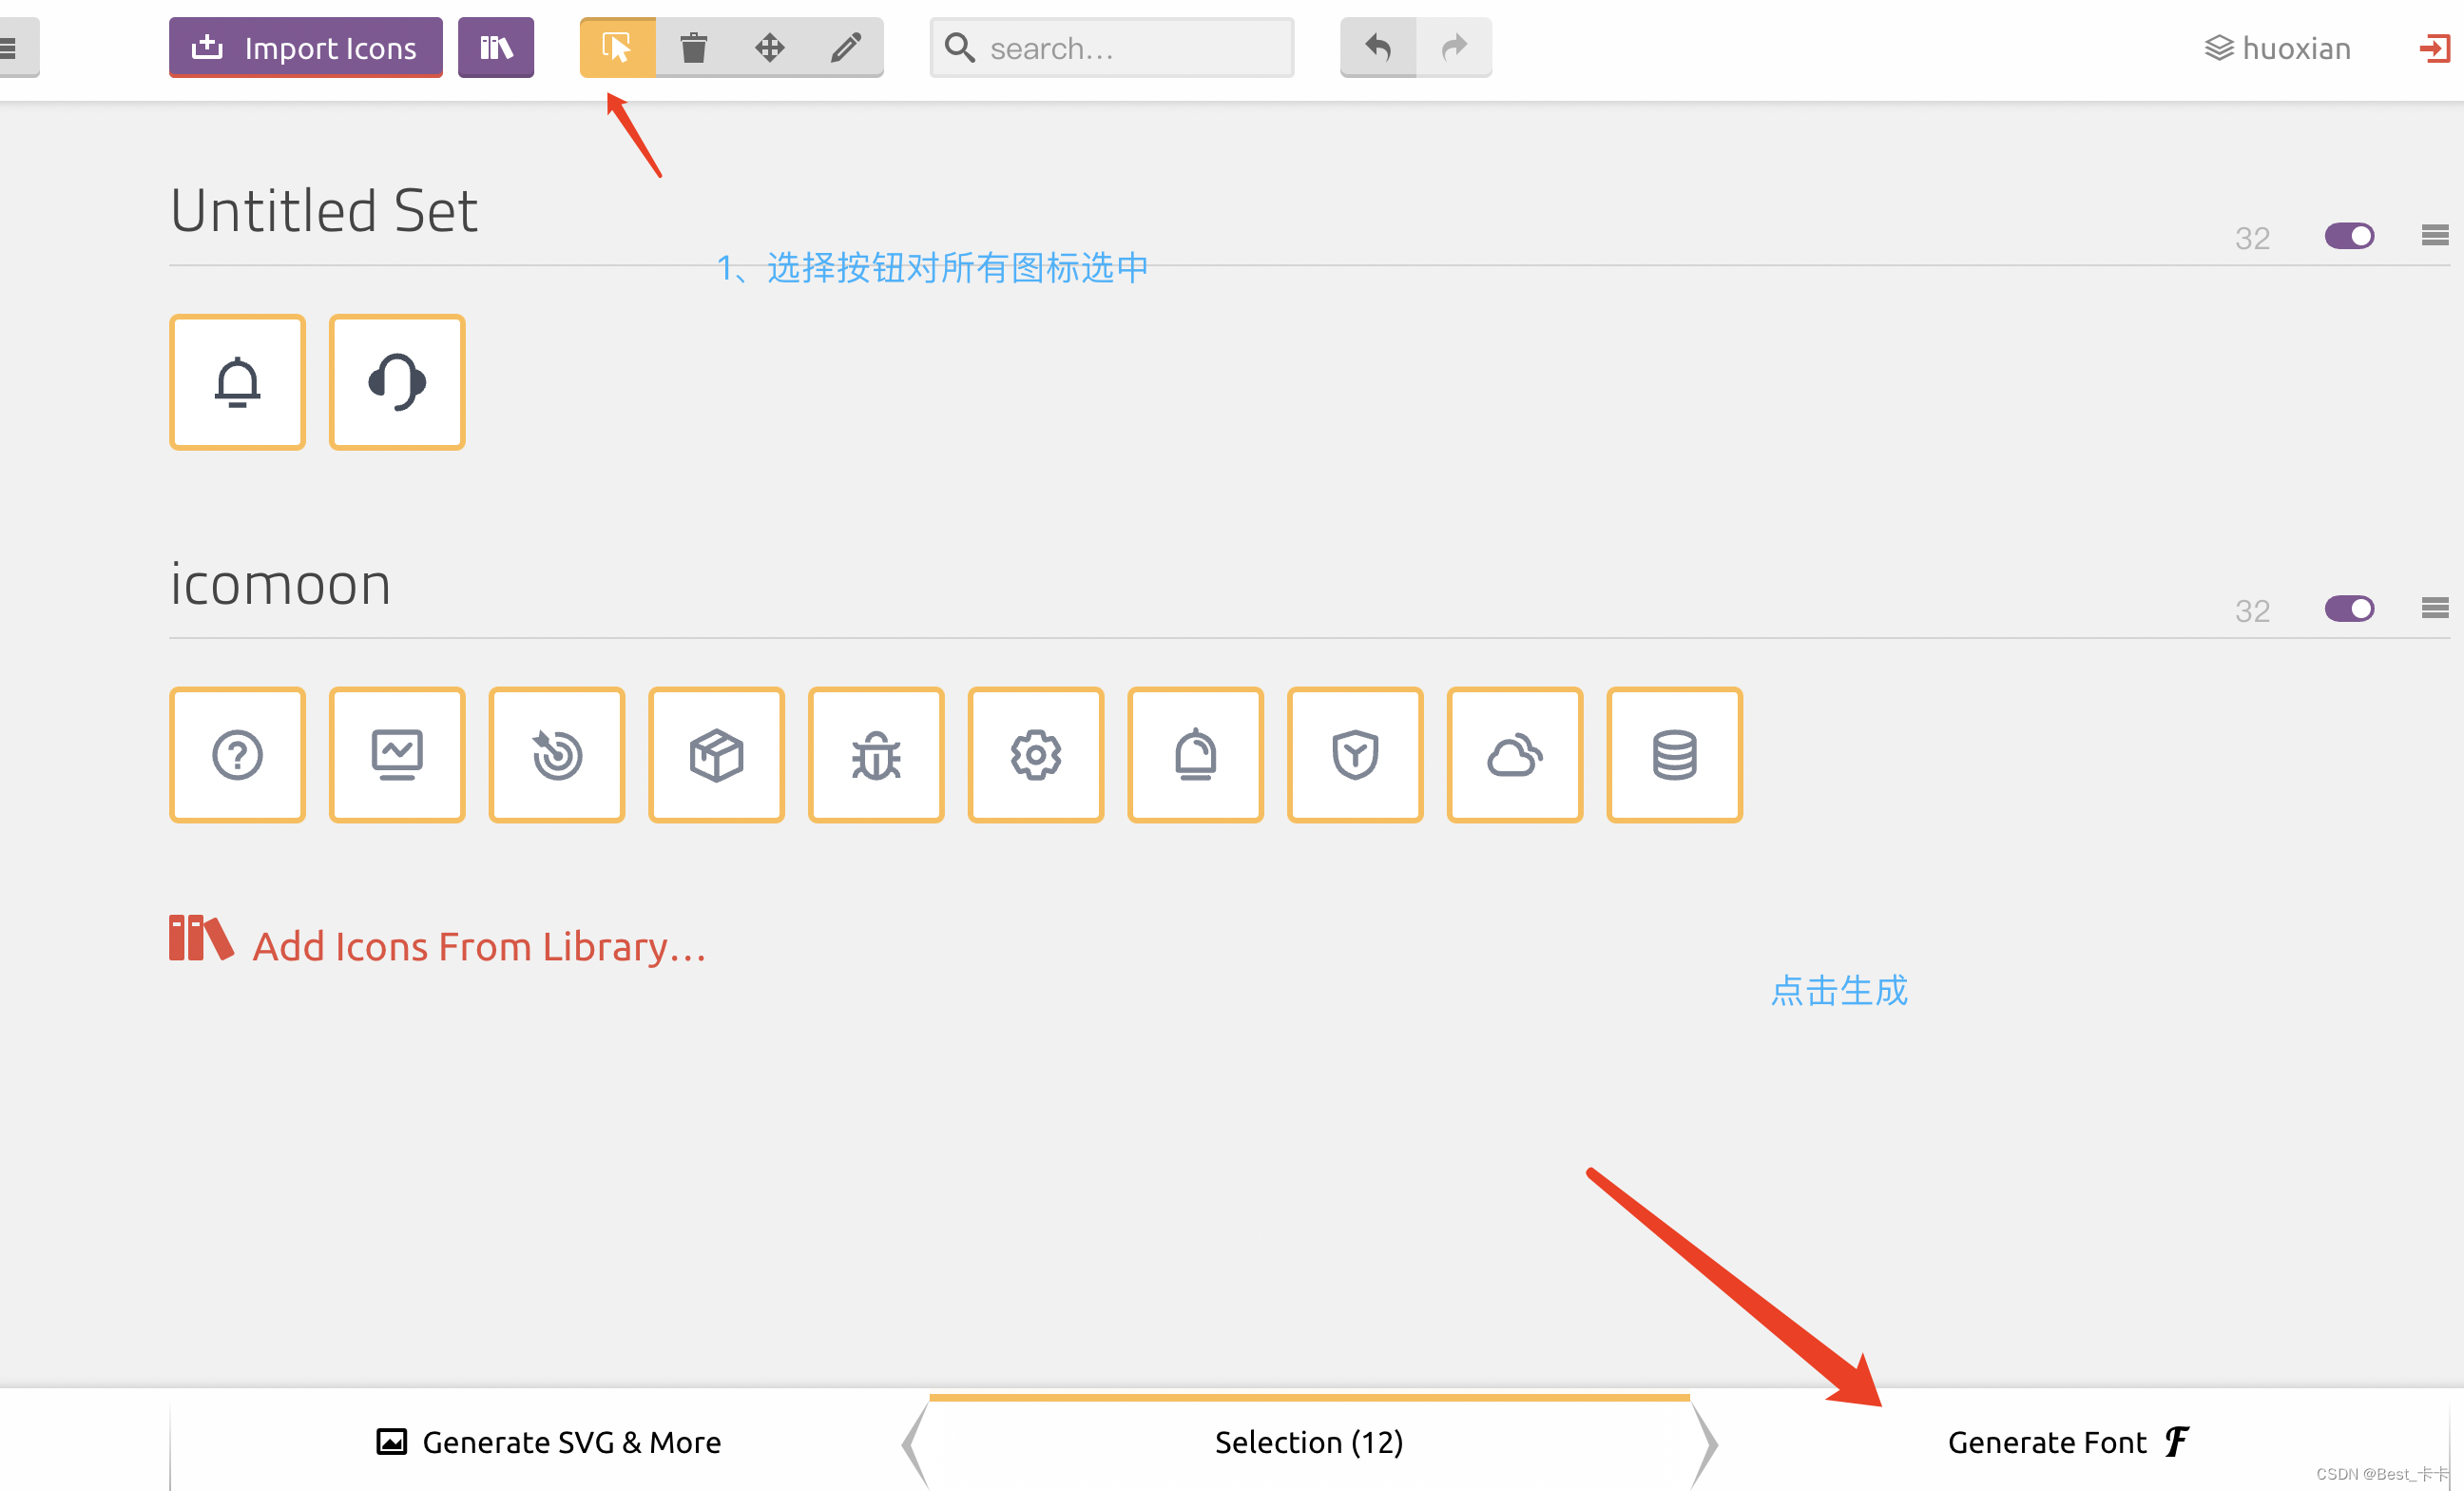2464x1491 pixels.
Task: Toggle icomoon set selection switch
Action: click(2349, 608)
